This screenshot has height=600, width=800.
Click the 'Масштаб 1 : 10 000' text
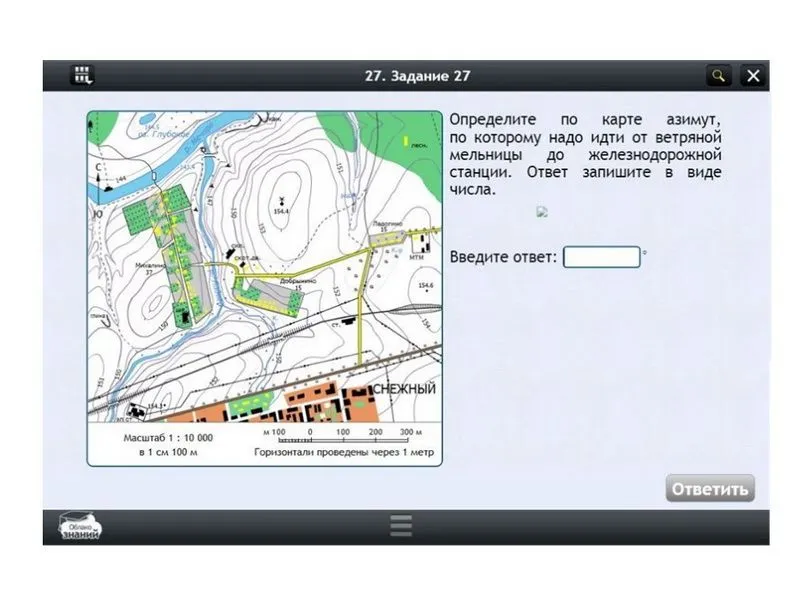coord(168,438)
